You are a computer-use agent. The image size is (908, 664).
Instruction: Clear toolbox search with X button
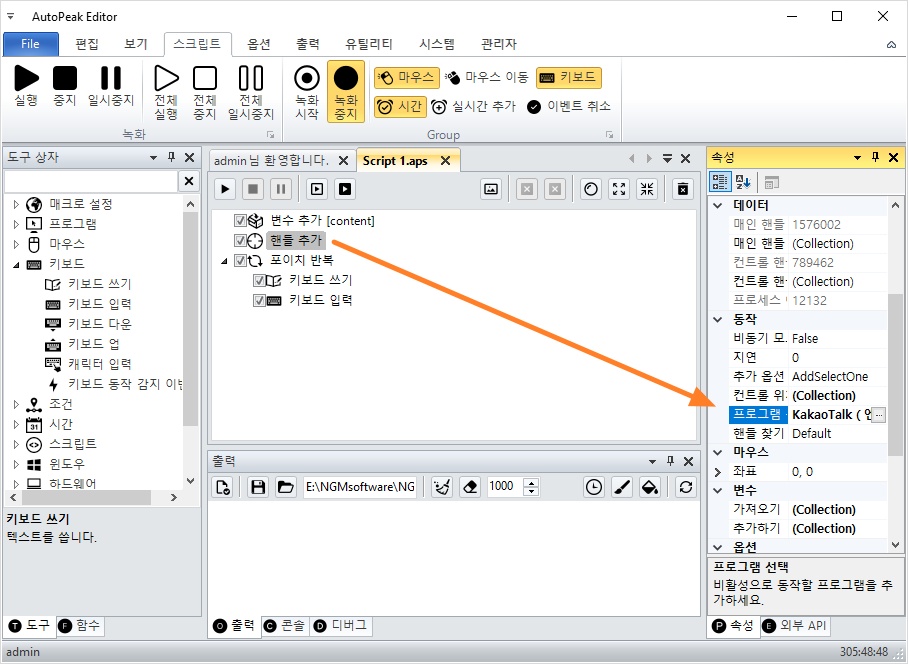click(x=189, y=181)
